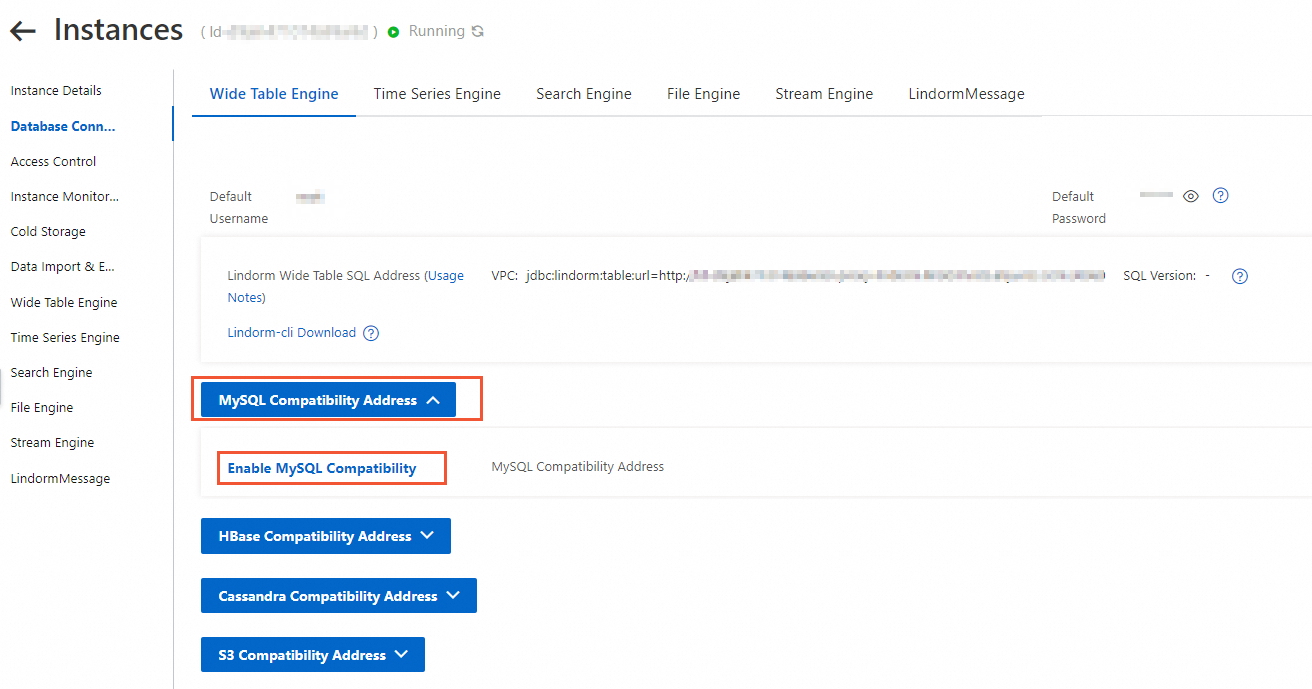Click the jdbc:lindorm:table:url VPC address
The image size is (1312, 689).
[x=815, y=276]
